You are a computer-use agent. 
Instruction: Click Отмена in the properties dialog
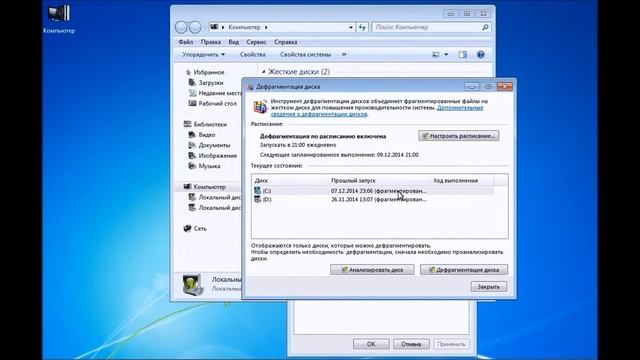tap(411, 344)
